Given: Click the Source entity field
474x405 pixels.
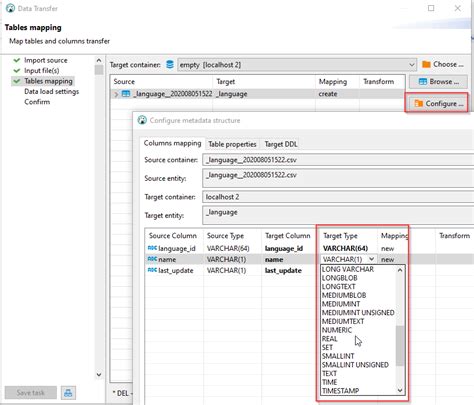Looking at the screenshot, I should [x=338, y=178].
